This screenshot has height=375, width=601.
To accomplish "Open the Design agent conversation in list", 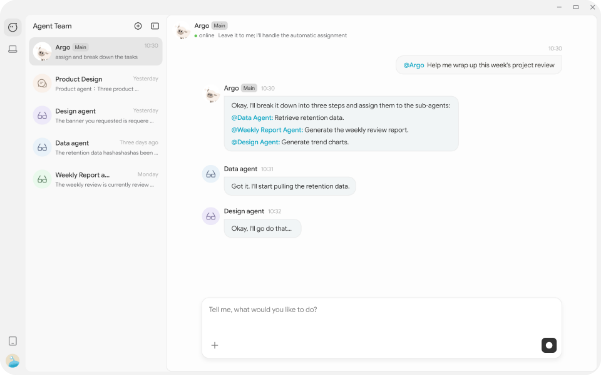I will click(x=96, y=115).
